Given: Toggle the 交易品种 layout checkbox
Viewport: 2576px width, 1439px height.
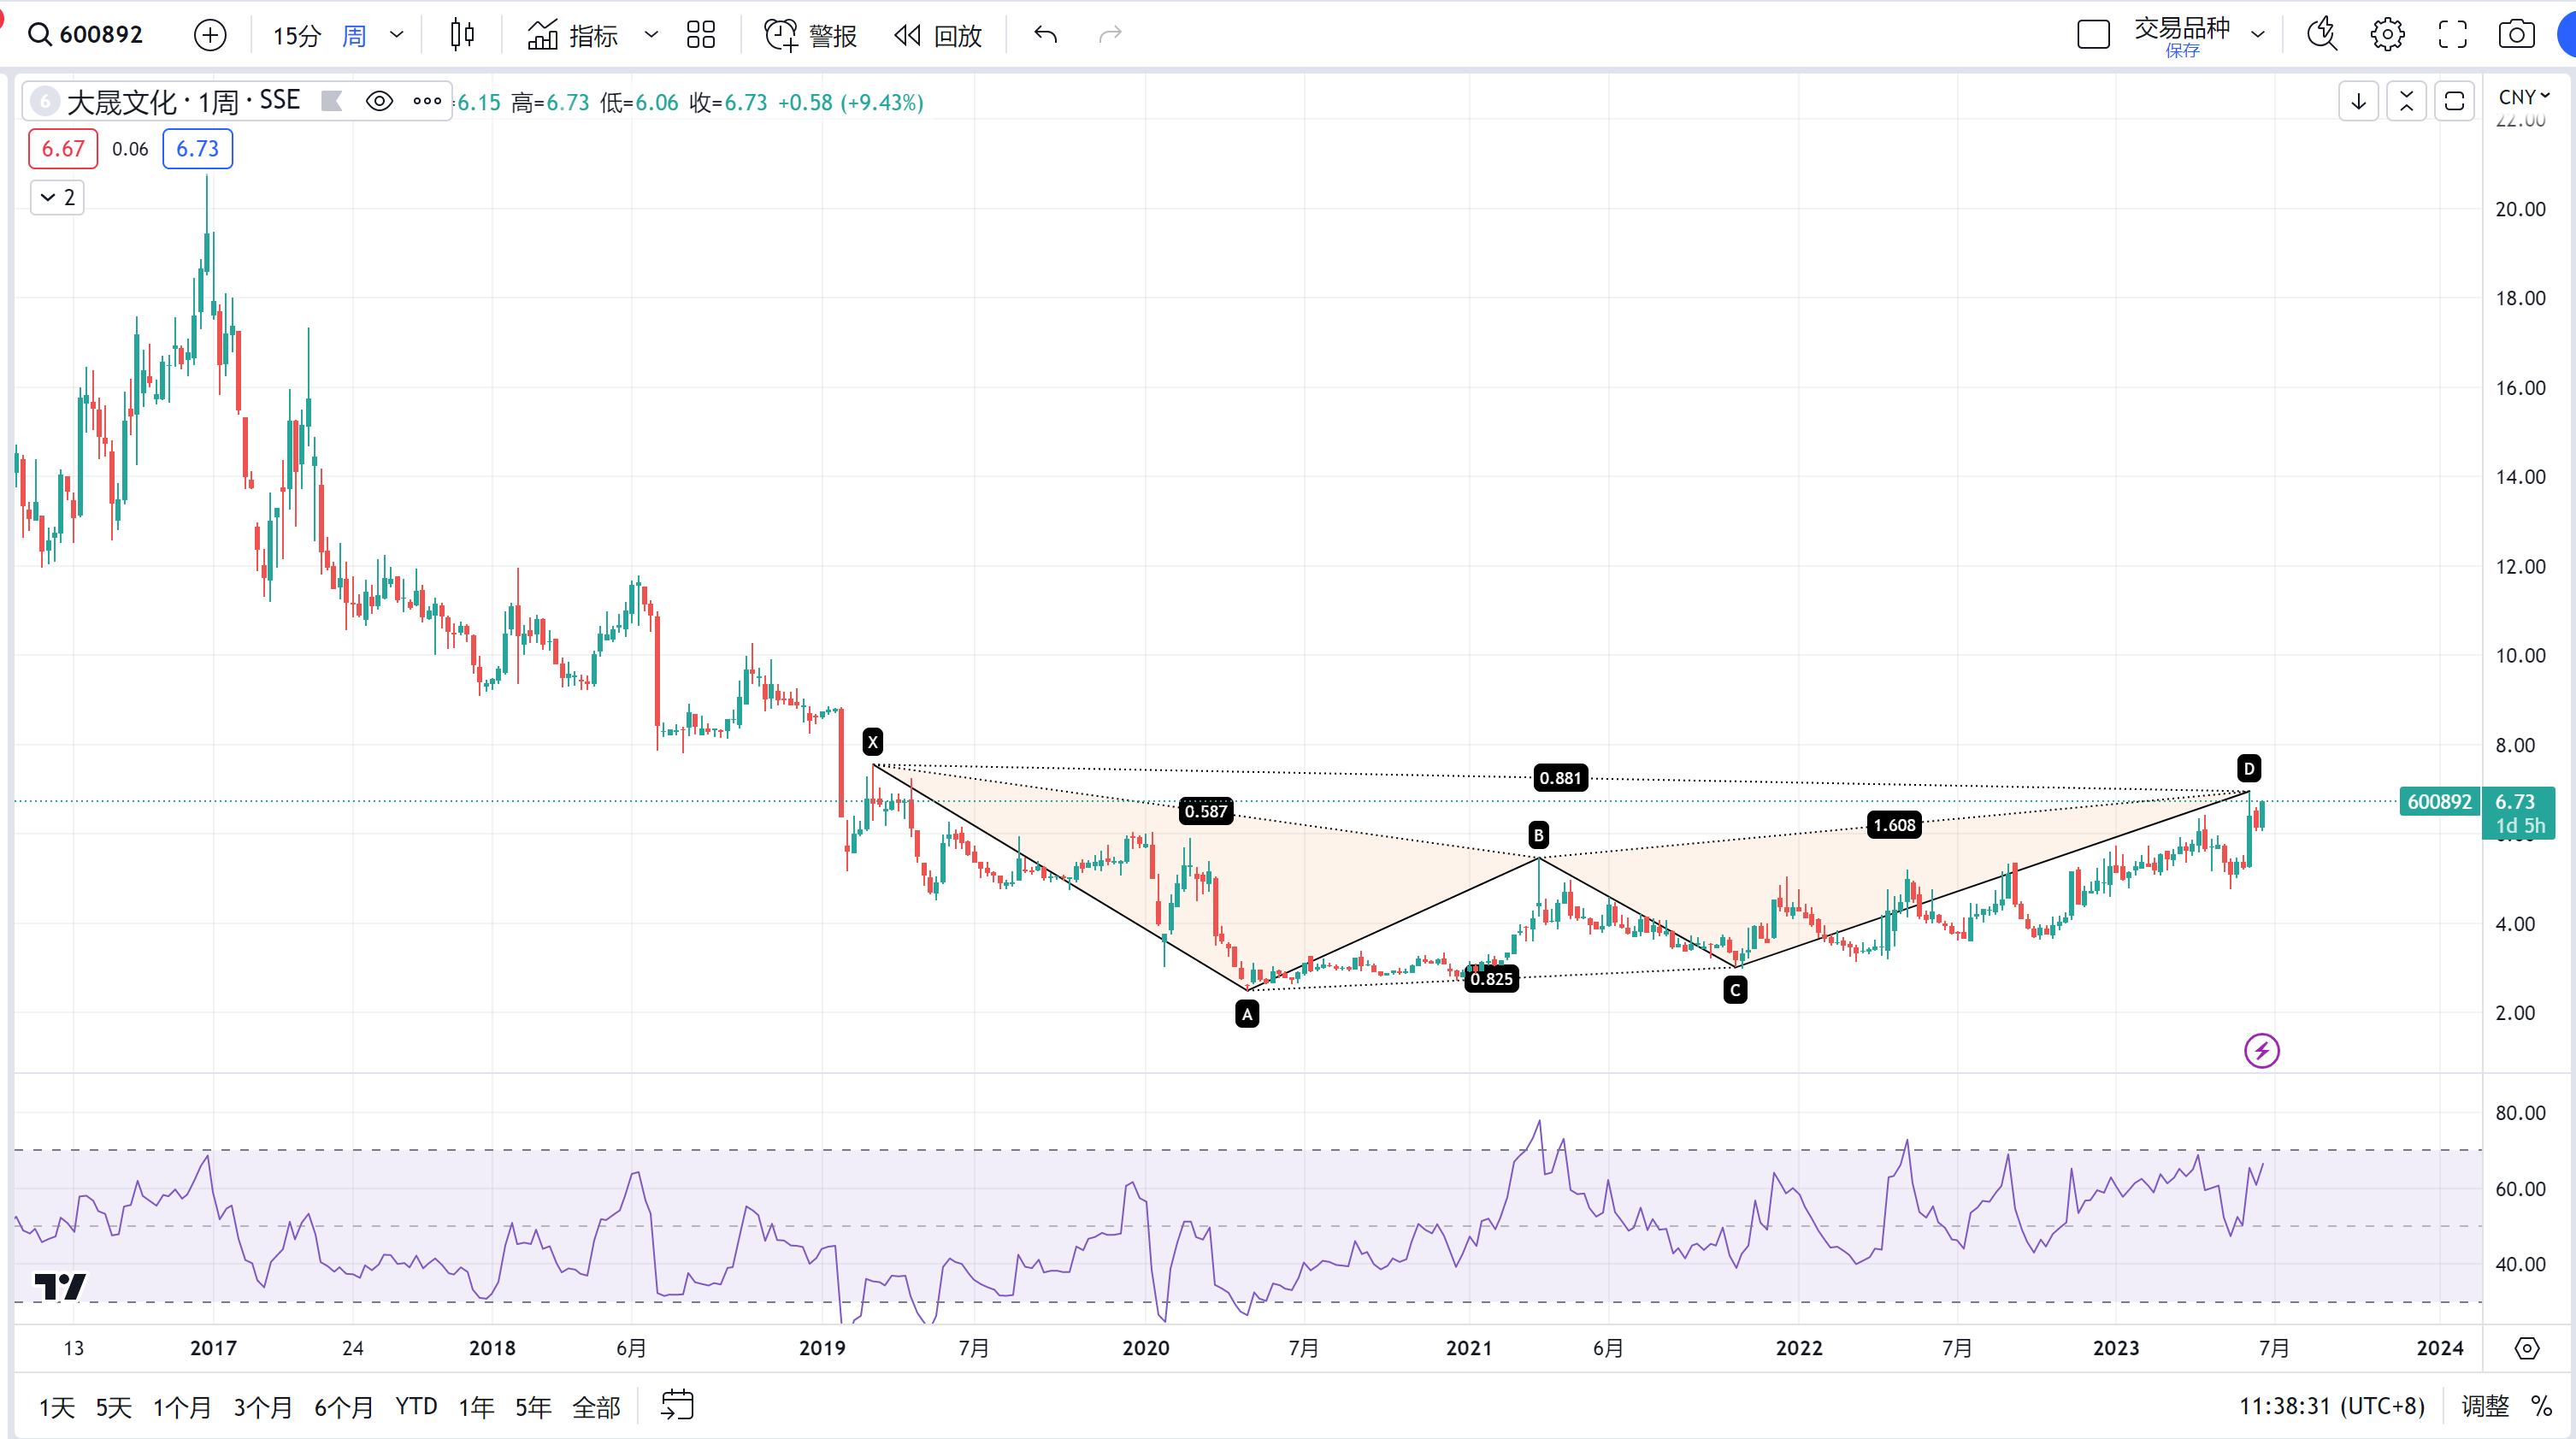Looking at the screenshot, I should 2093,35.
